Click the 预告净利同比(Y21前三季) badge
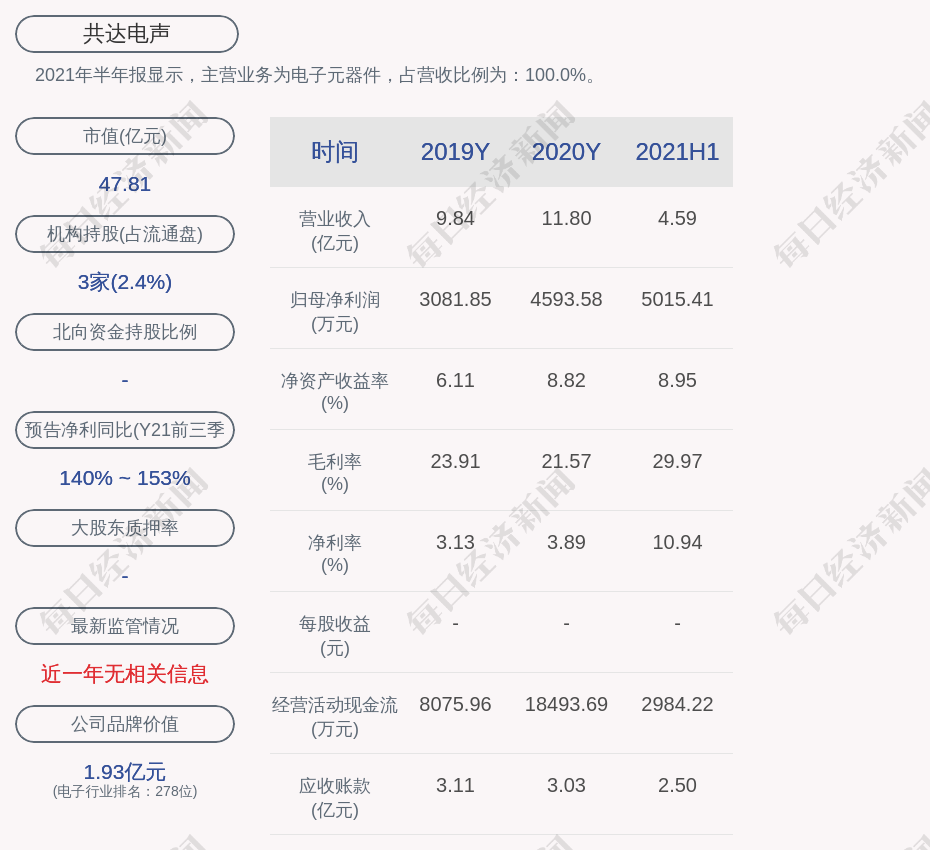930x850 pixels. point(125,430)
